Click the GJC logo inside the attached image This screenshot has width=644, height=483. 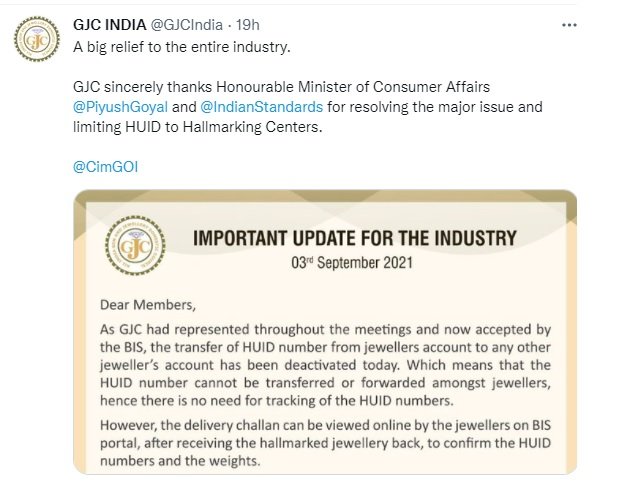[135, 246]
